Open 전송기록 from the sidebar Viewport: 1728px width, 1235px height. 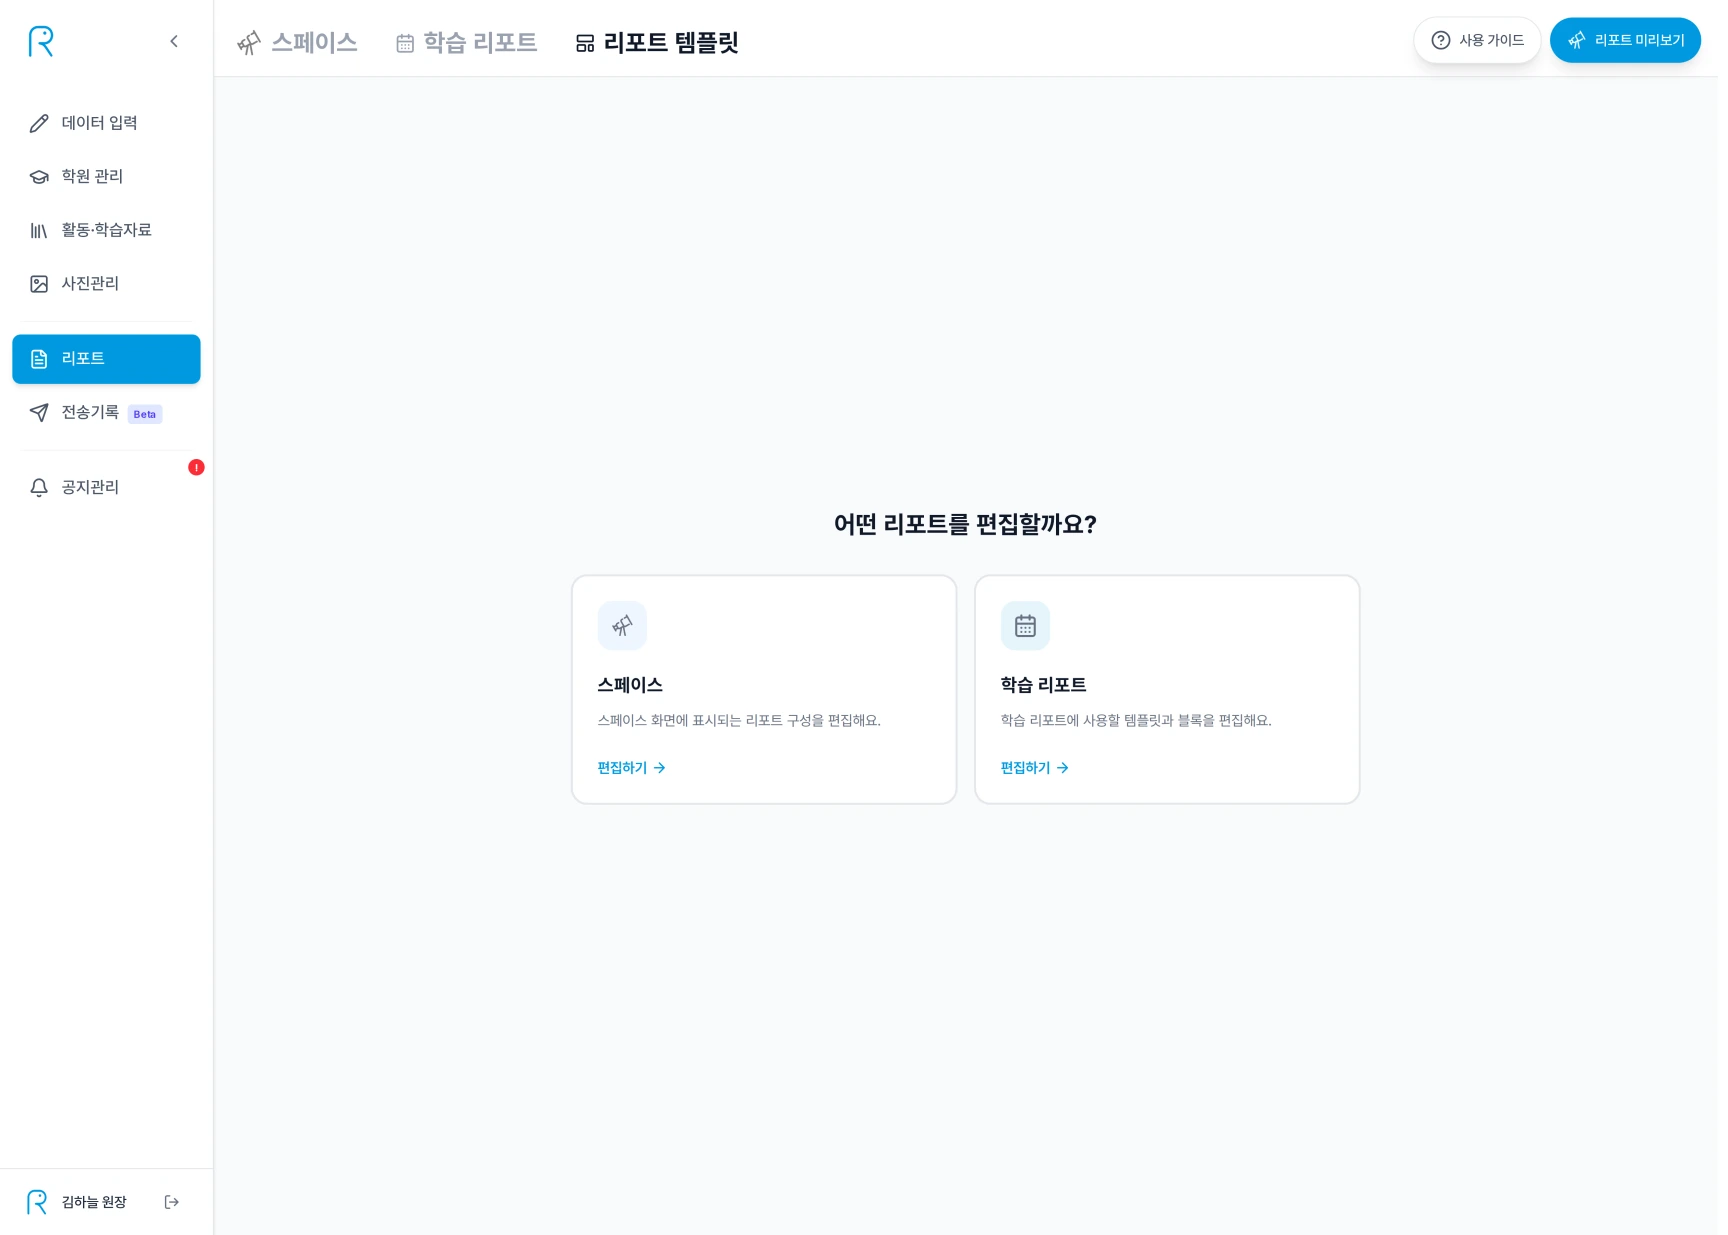[x=106, y=413]
